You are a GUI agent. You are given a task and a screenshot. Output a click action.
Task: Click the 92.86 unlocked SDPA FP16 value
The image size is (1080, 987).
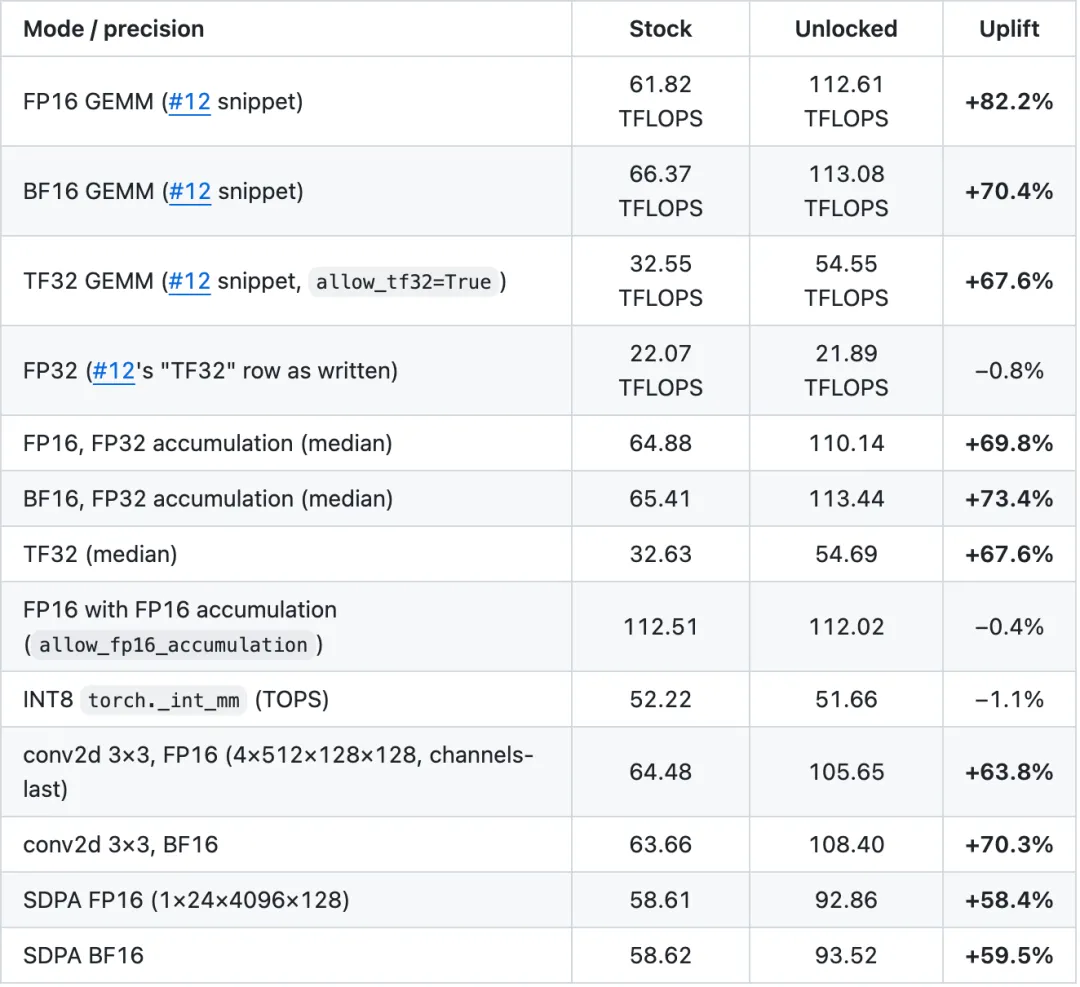click(846, 900)
